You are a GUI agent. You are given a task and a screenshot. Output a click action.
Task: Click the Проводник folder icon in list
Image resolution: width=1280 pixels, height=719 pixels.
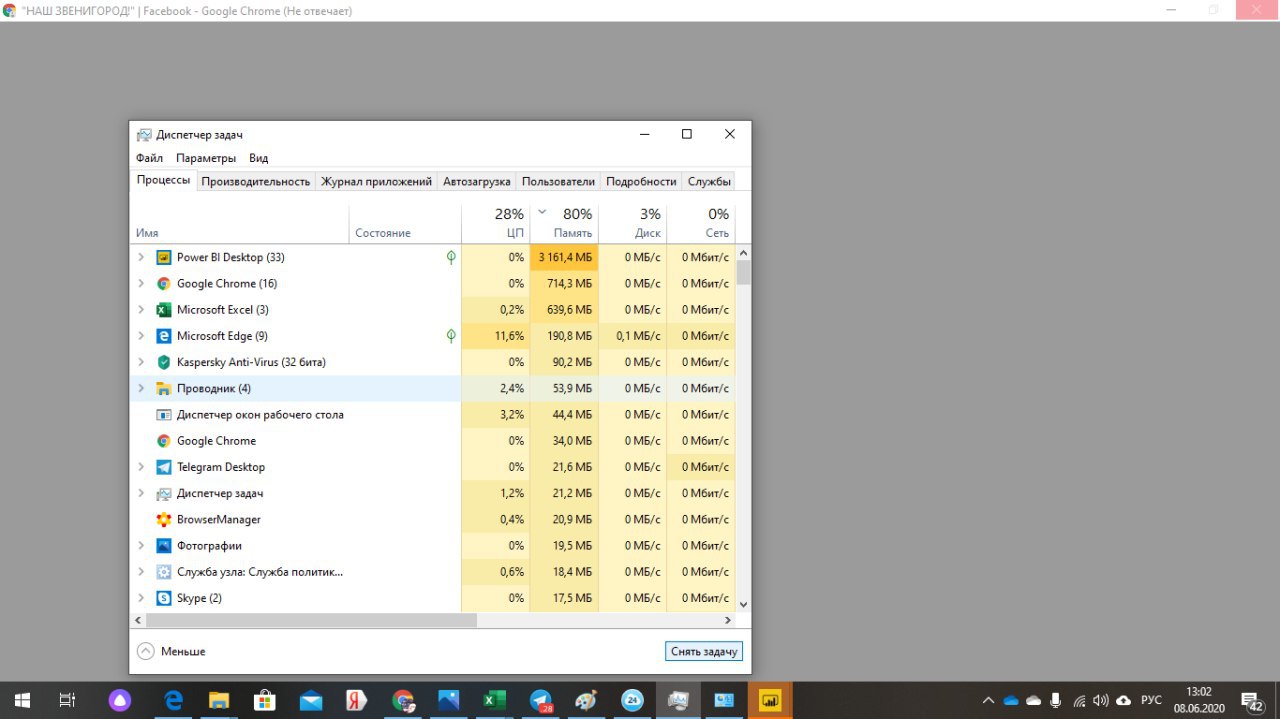[164, 388]
